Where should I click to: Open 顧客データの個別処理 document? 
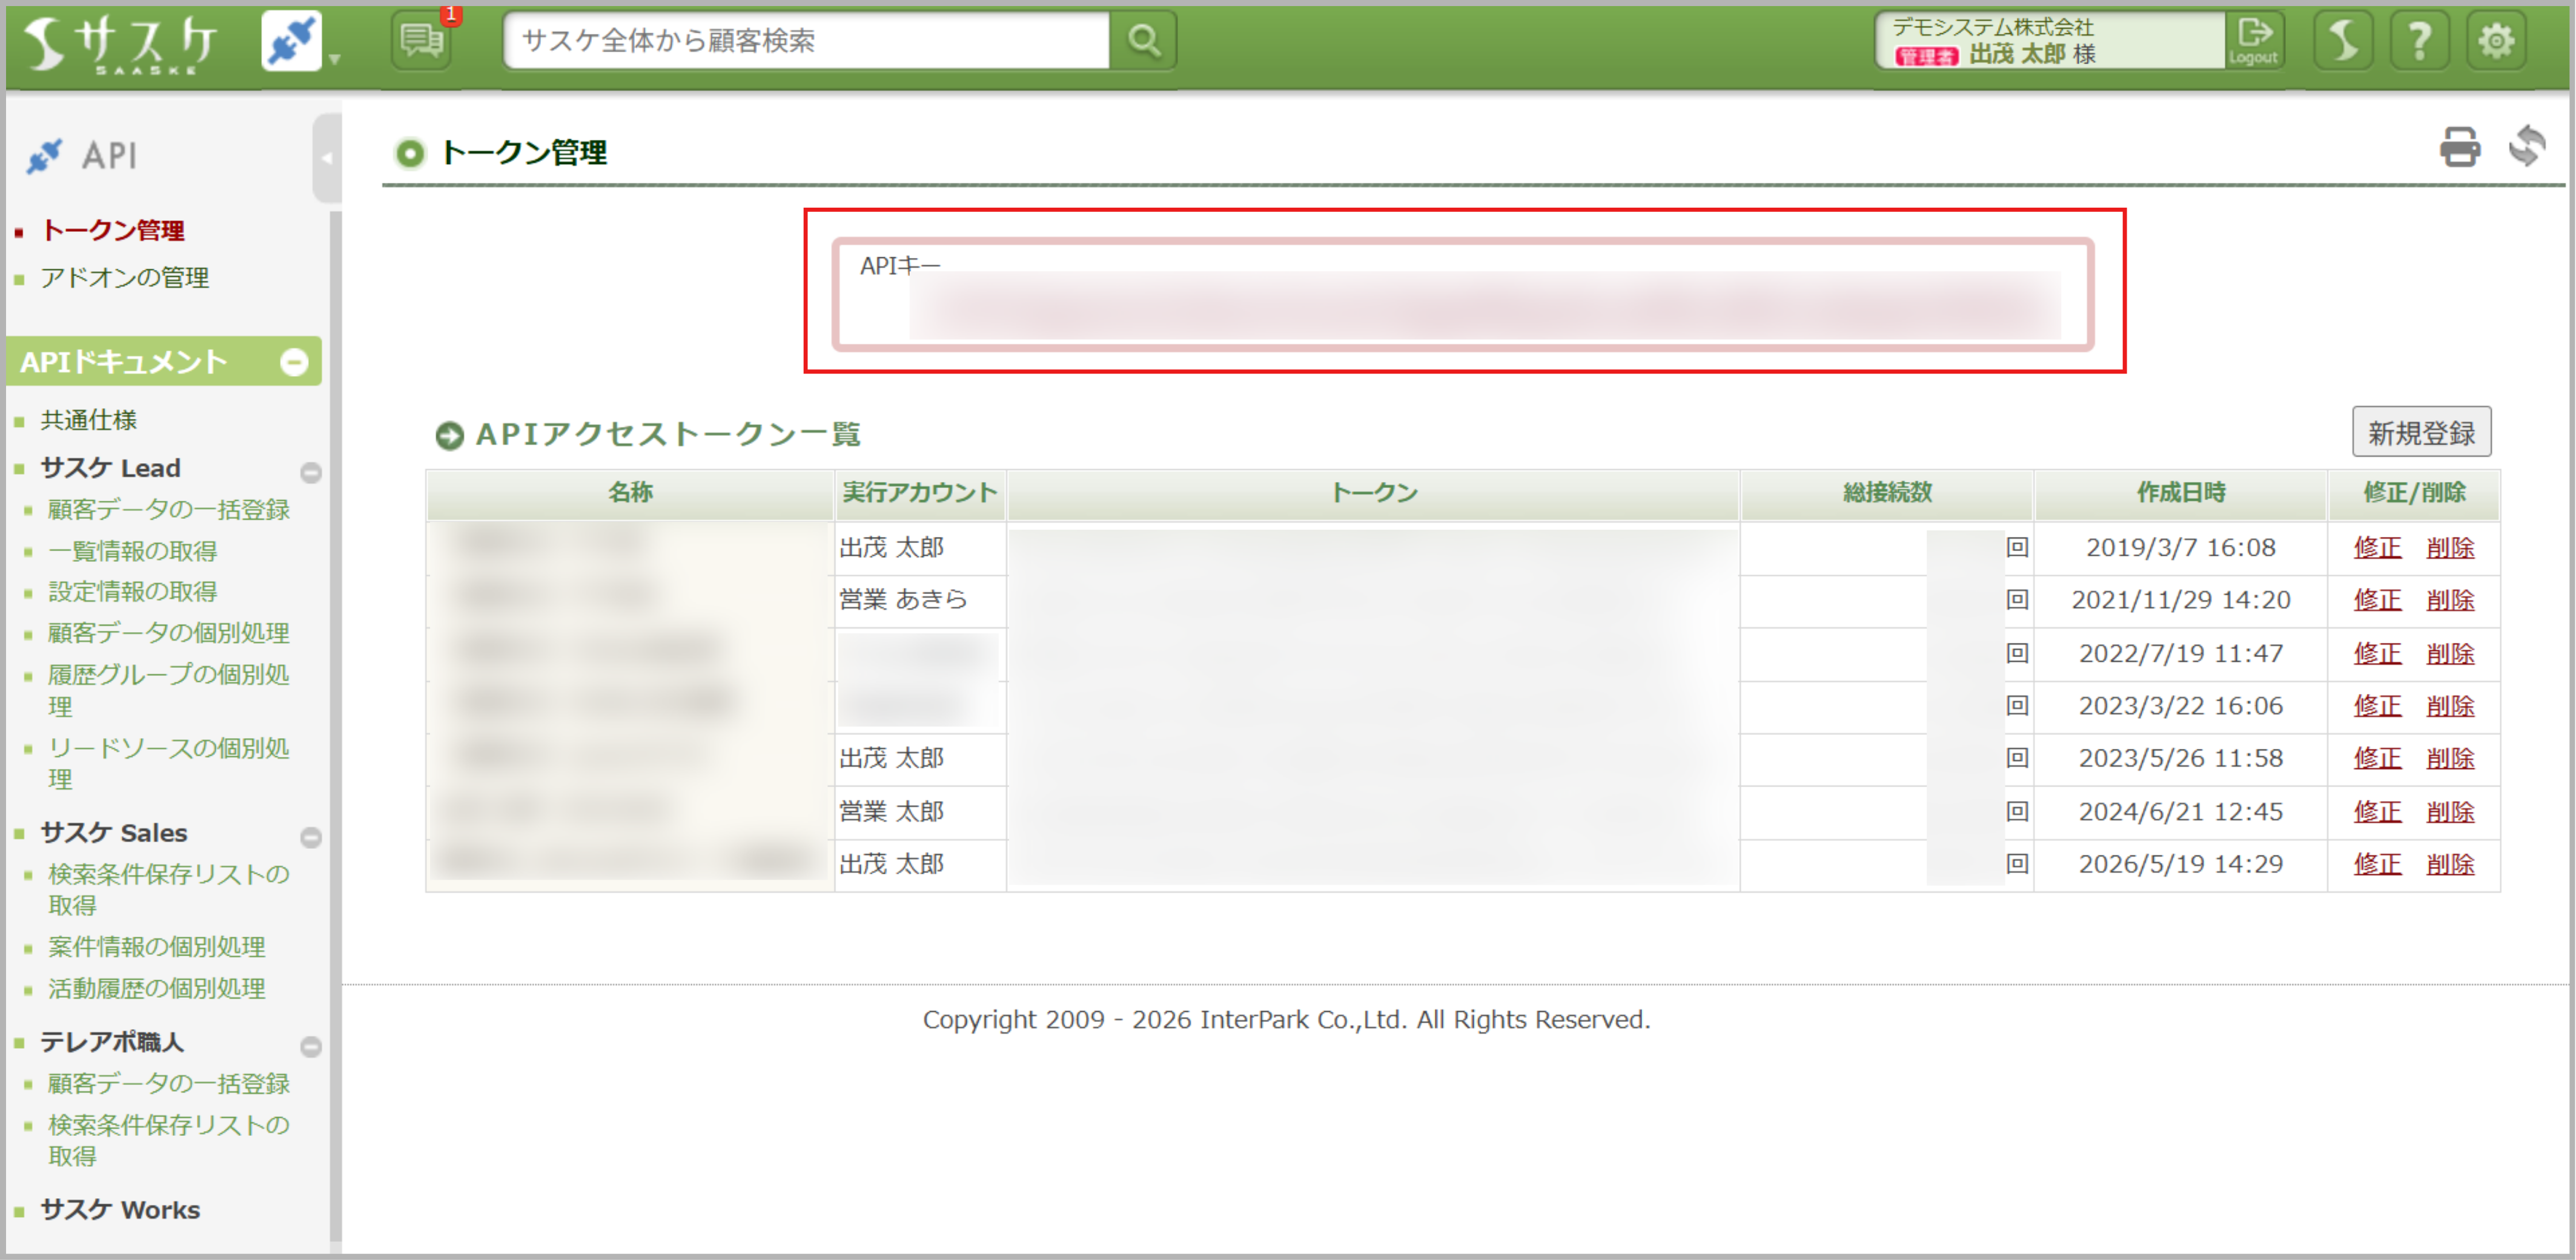[x=168, y=633]
